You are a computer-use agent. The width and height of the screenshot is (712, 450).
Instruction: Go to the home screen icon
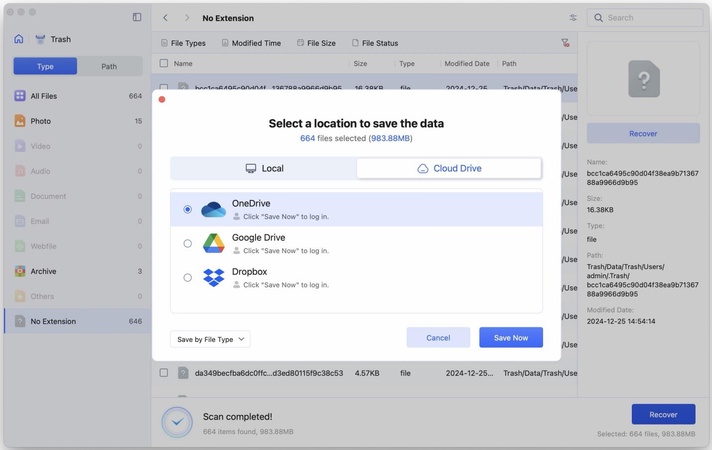[x=19, y=39]
